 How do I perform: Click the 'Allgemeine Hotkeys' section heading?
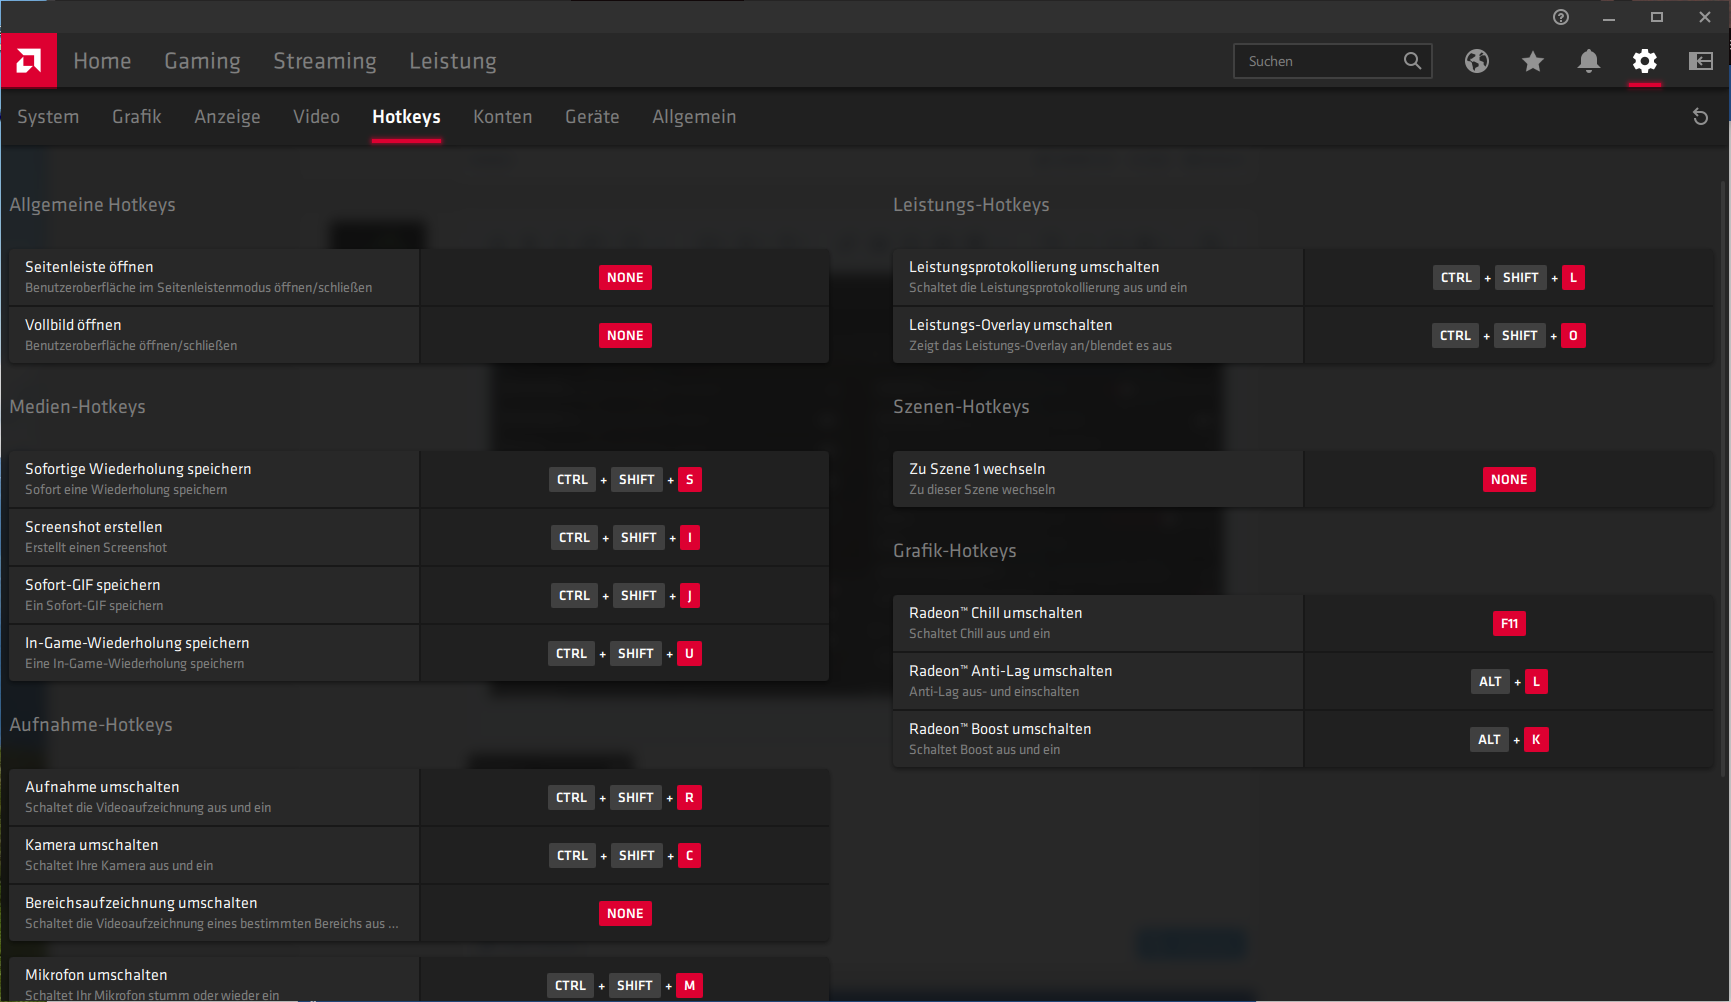pyautogui.click(x=92, y=205)
